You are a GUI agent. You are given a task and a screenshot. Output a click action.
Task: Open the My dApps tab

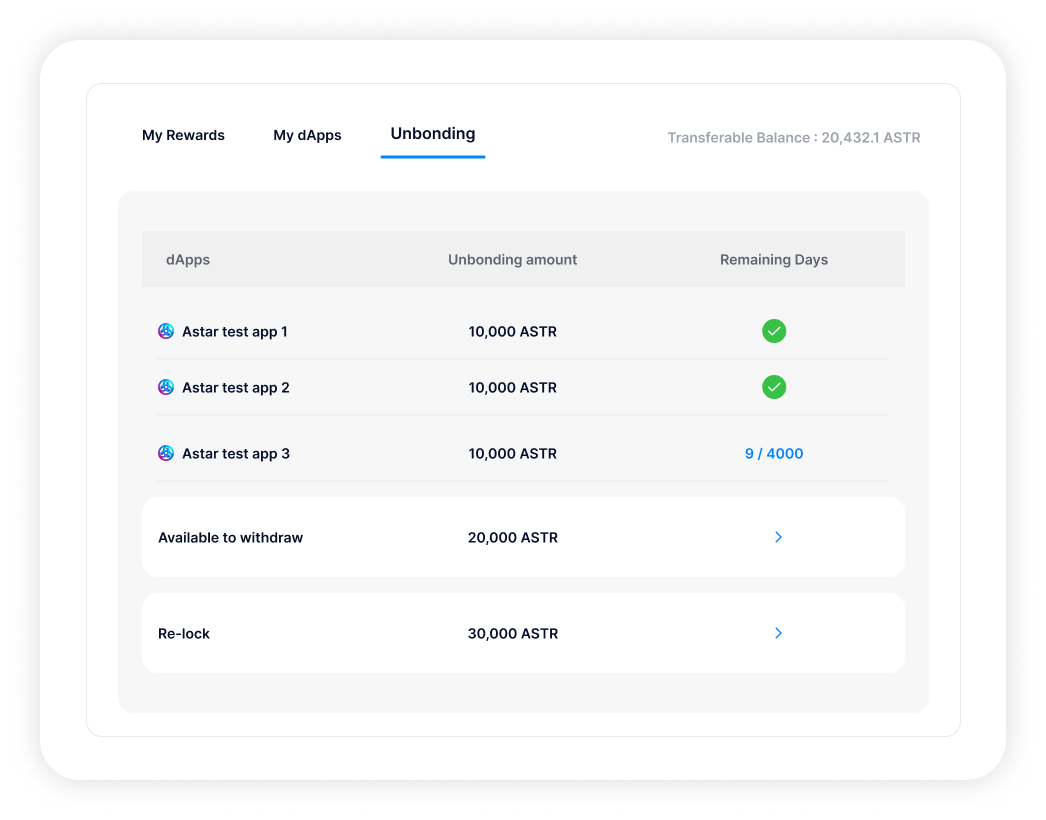pos(307,135)
